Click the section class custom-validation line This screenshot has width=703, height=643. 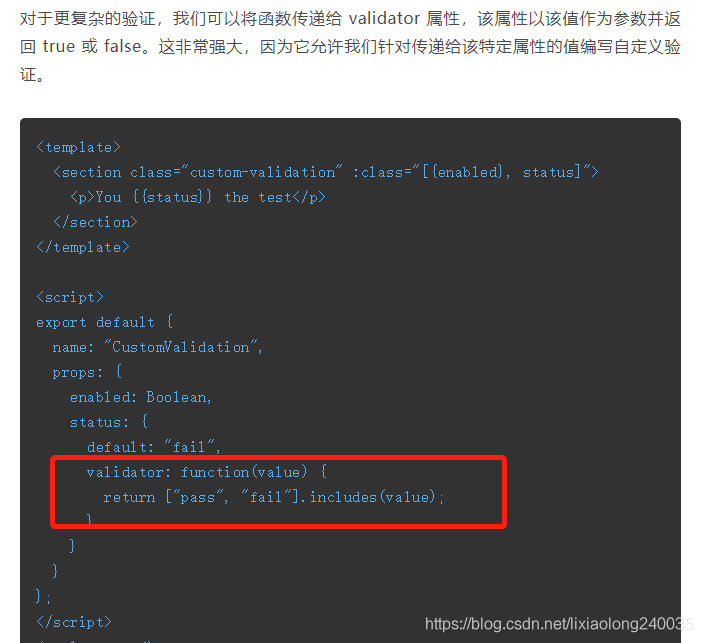coord(325,172)
